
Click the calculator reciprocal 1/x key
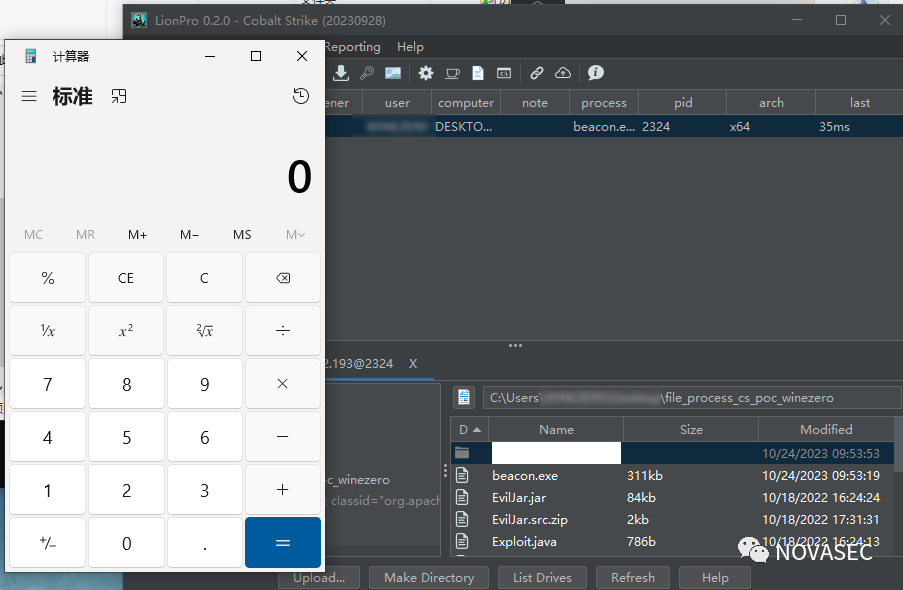(47, 331)
